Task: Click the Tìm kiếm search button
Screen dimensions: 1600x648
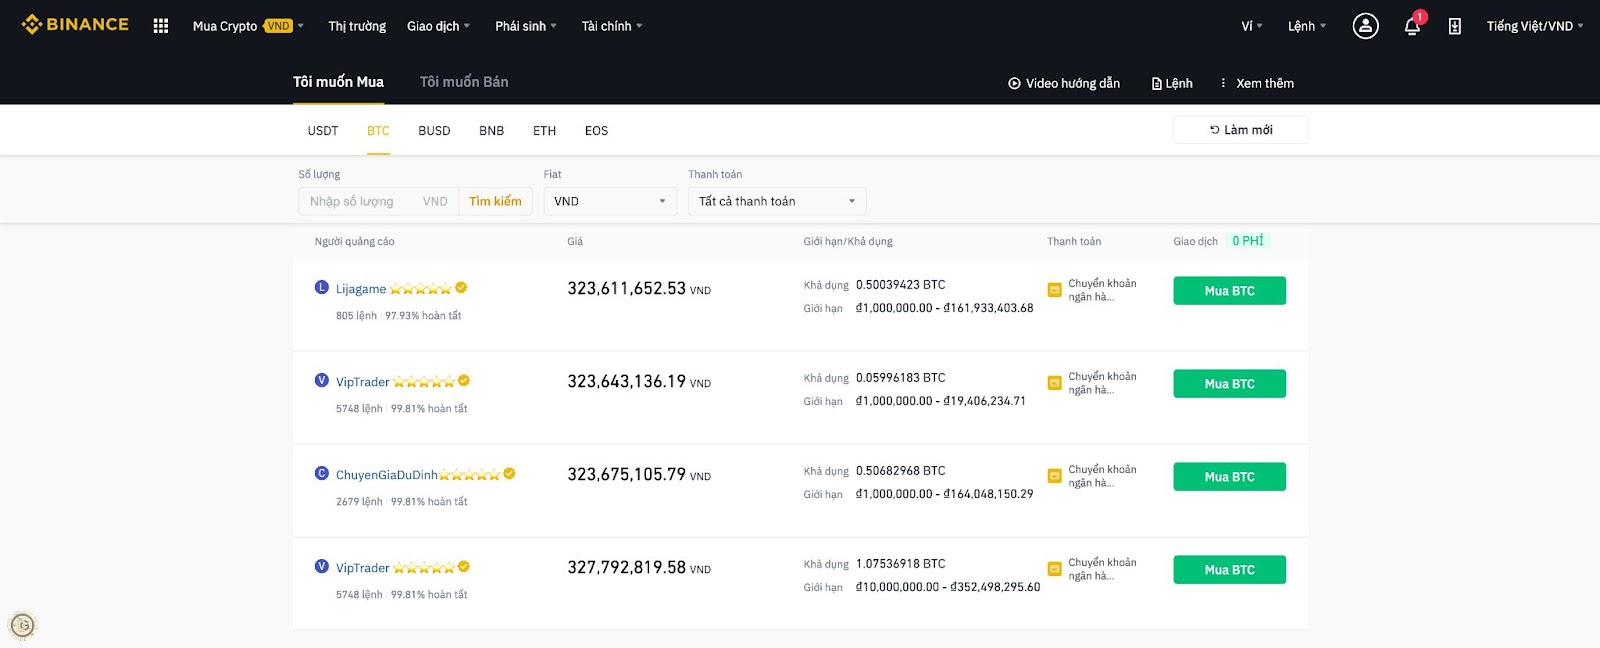Action: click(495, 201)
